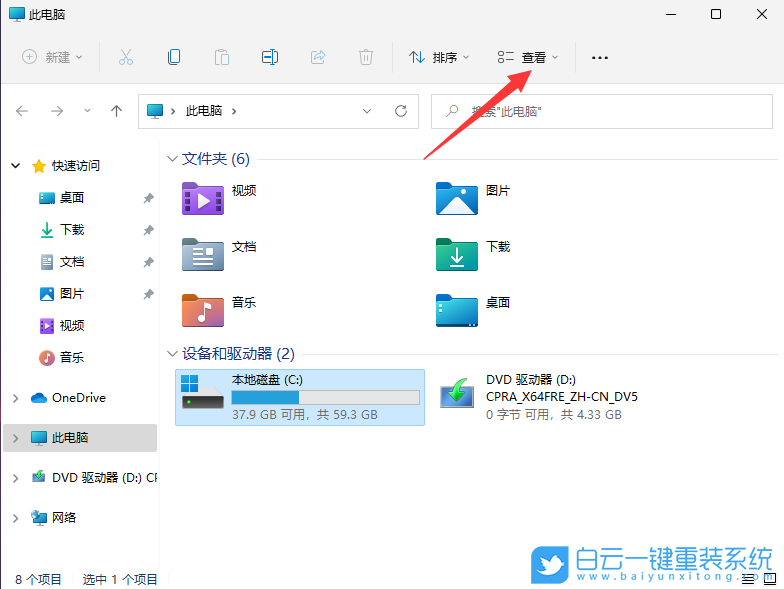The width and height of the screenshot is (784, 589).
Task: Click the computer icon in address bar
Action: coord(155,111)
